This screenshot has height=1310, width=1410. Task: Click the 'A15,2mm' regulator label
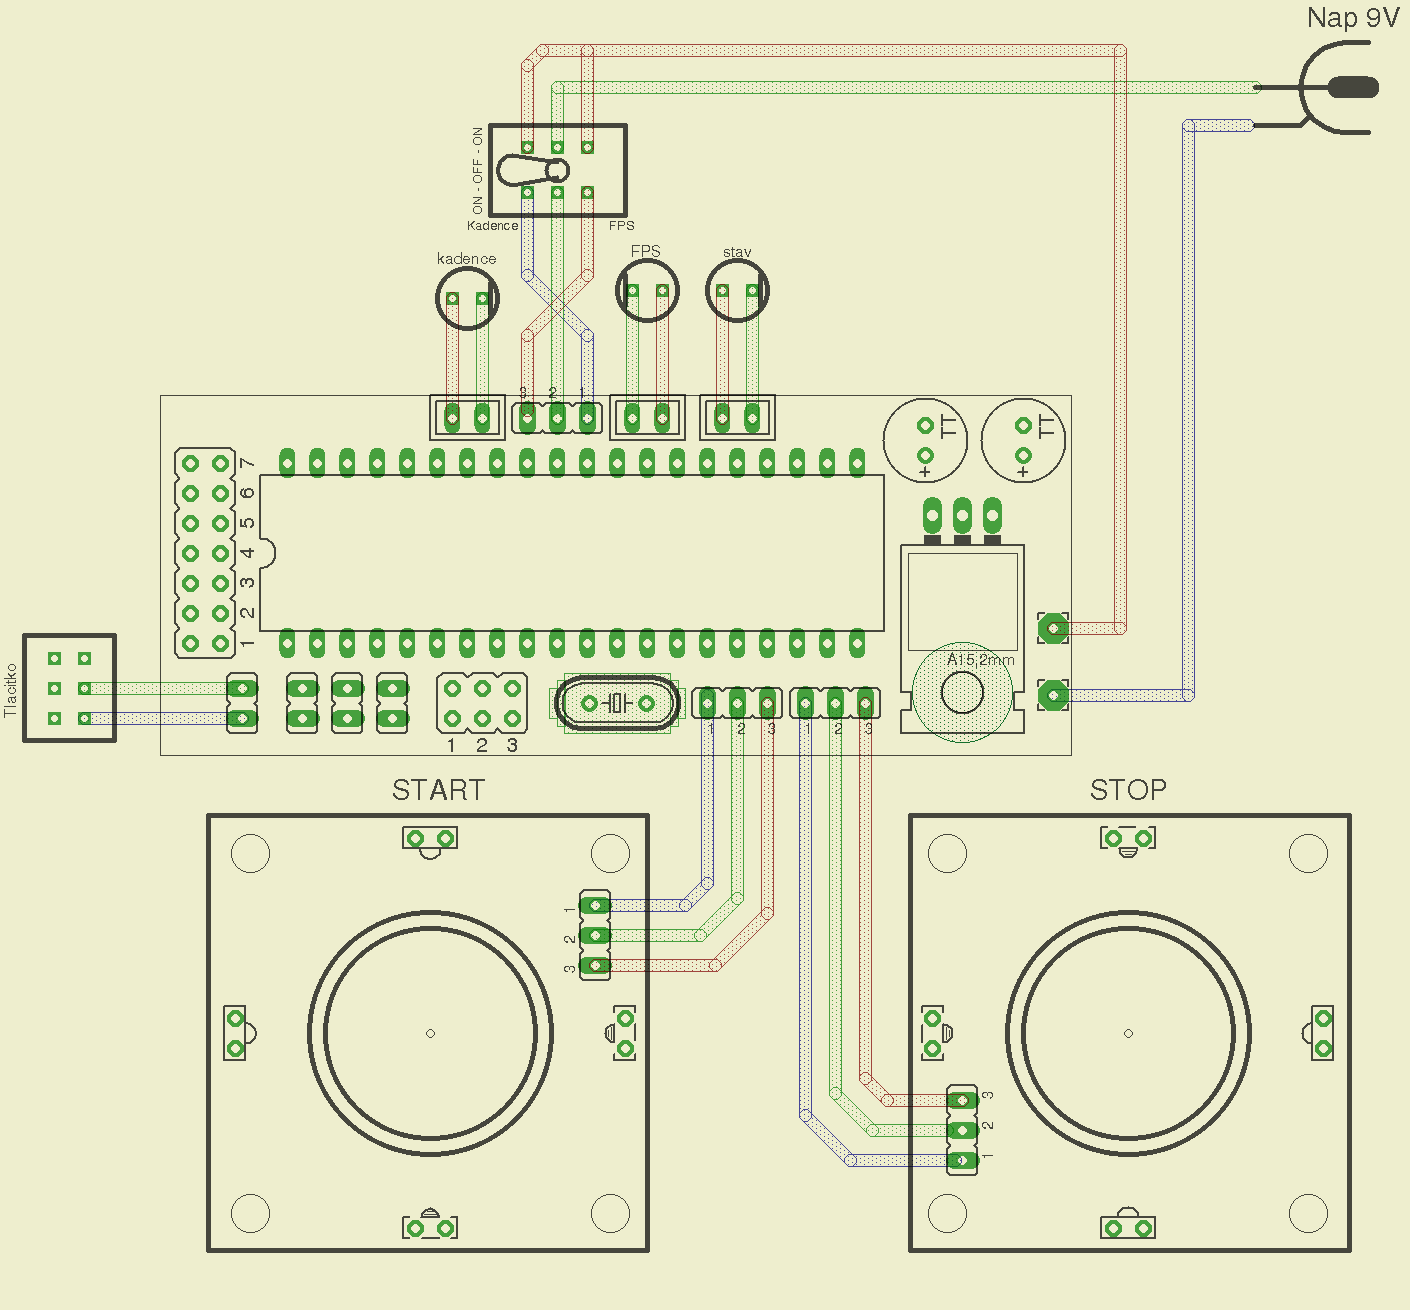pyautogui.click(x=980, y=660)
